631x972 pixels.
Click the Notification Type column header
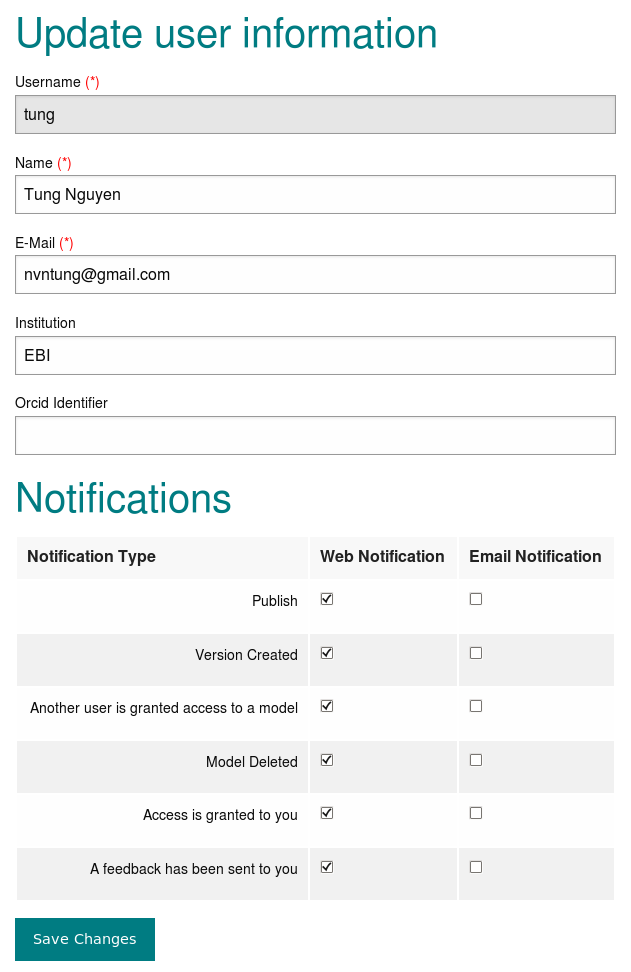click(91, 557)
